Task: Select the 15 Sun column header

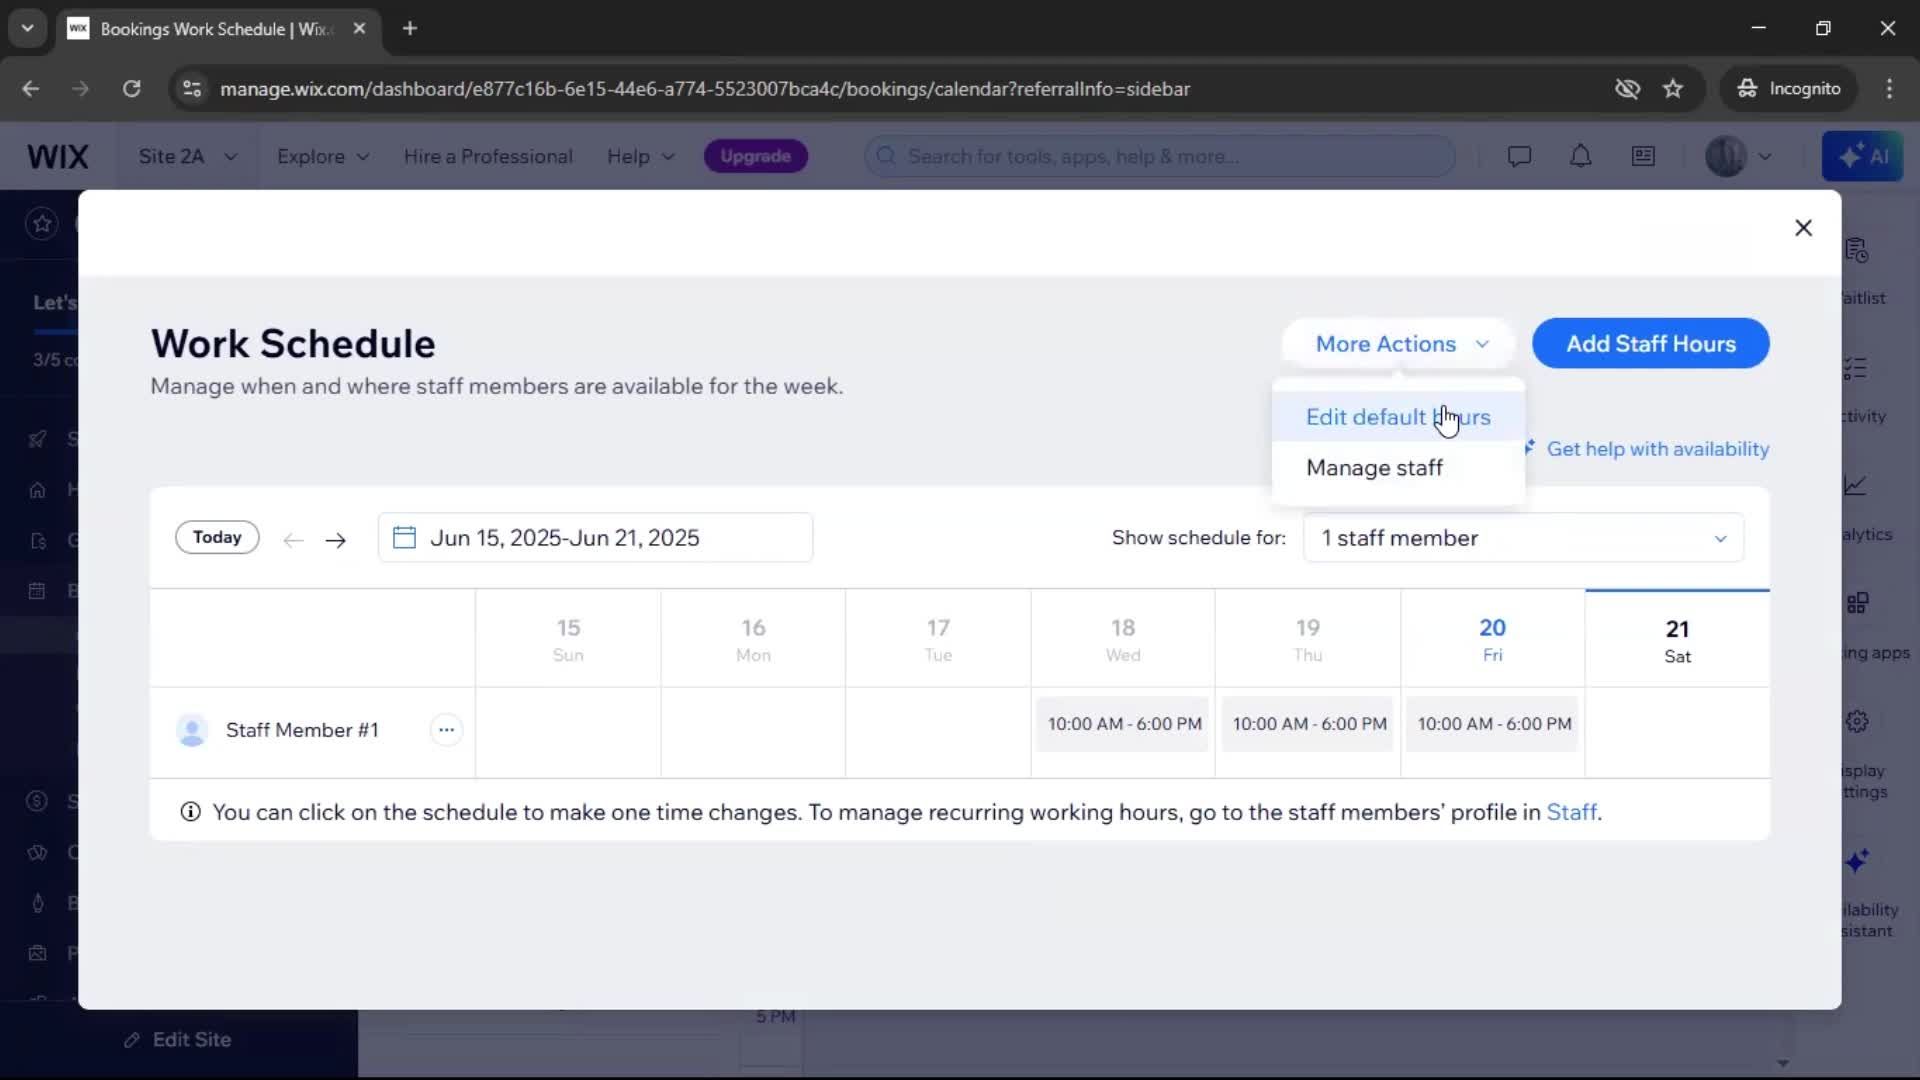Action: coord(568,640)
